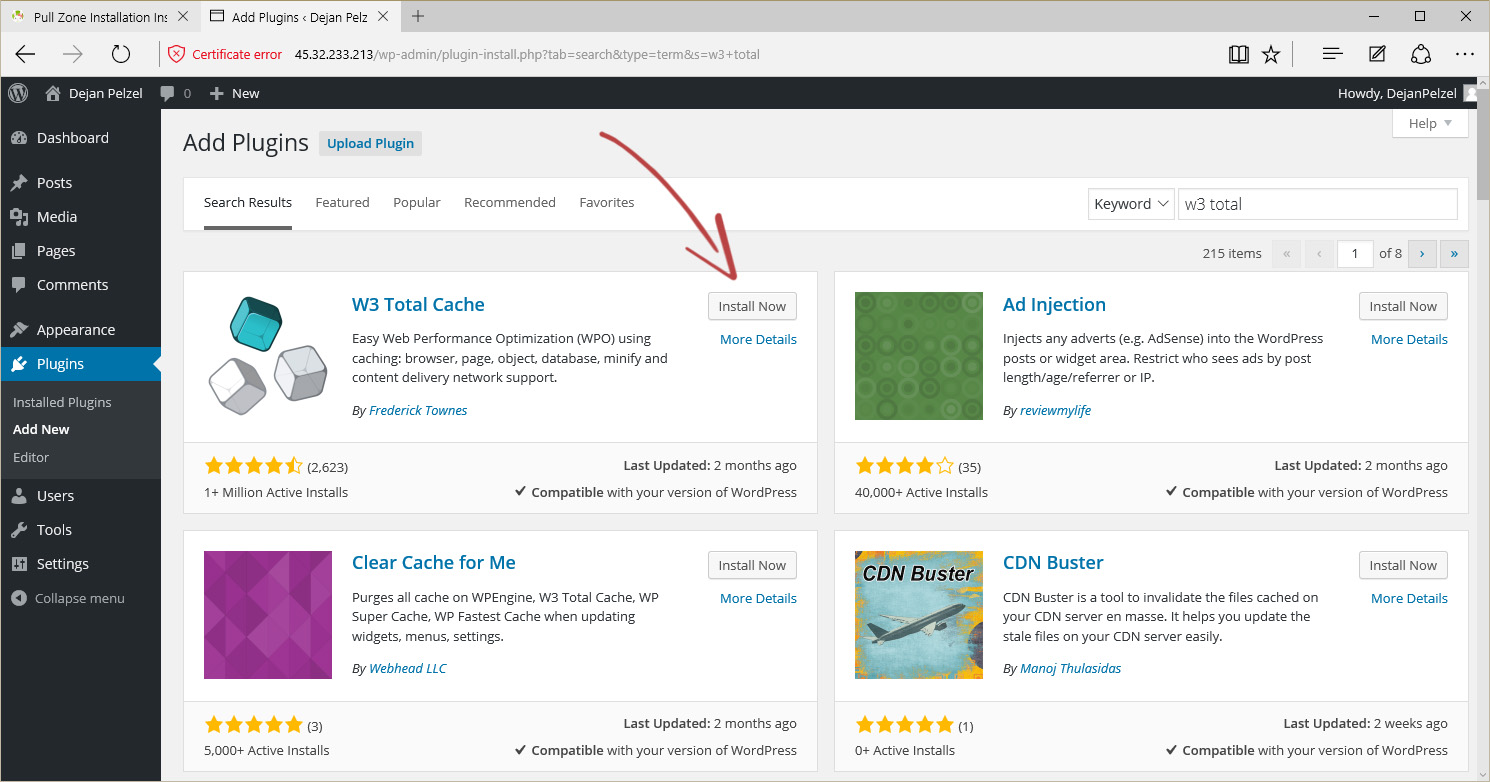
Task: Open Users in the sidebar
Action: 80,496
